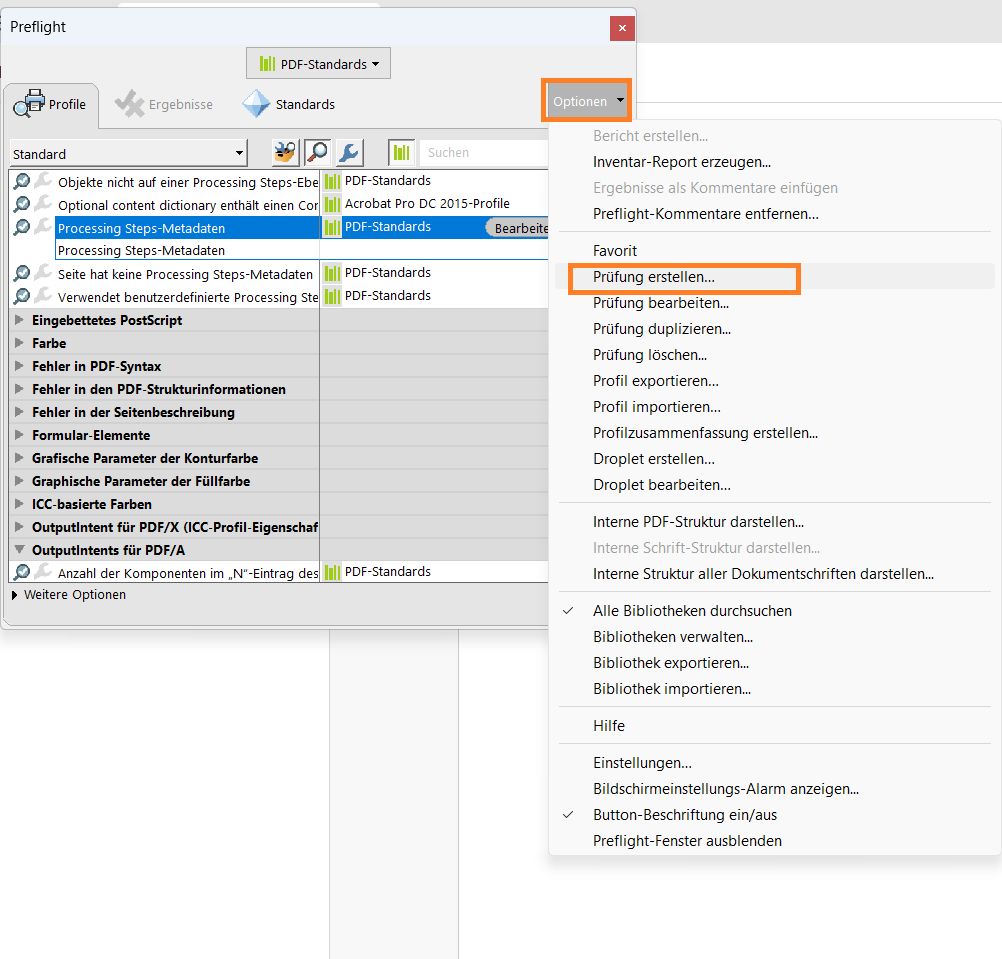Screen dimensions: 1002x959
Task: Toggle 'Alle Bibliotheken durchsuchen' option
Action: coord(692,611)
